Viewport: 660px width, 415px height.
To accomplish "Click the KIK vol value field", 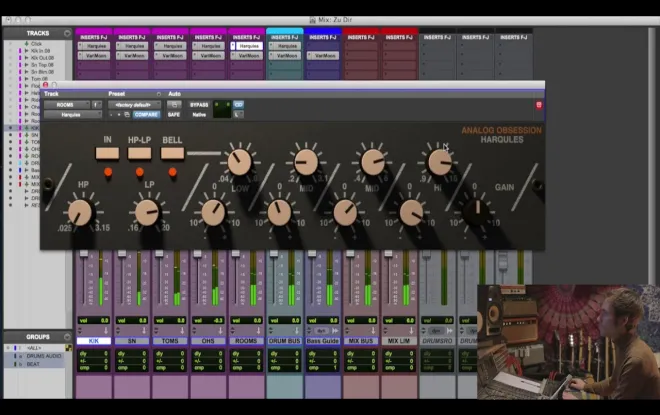I will 93,320.
